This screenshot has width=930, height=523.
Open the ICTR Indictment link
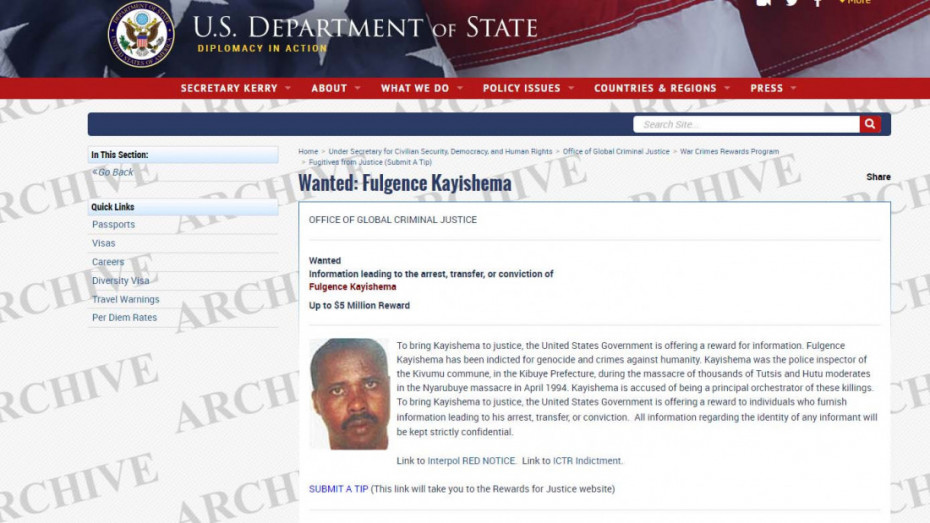587,461
